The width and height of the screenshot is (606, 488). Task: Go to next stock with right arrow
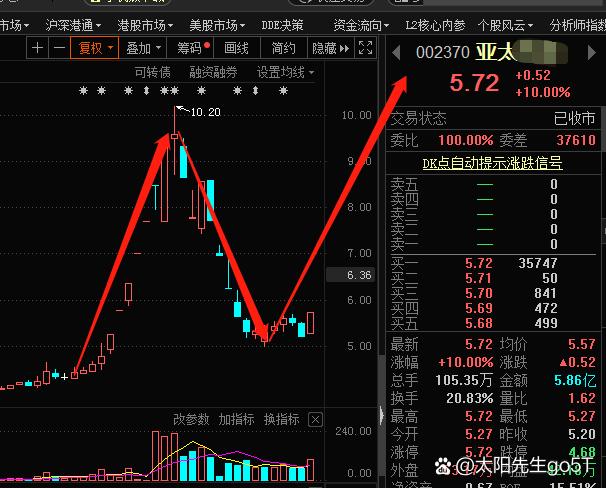pos(592,53)
